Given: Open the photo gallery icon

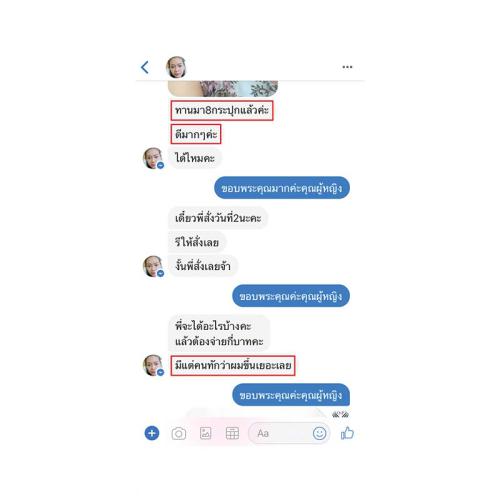Looking at the screenshot, I should (x=205, y=433).
